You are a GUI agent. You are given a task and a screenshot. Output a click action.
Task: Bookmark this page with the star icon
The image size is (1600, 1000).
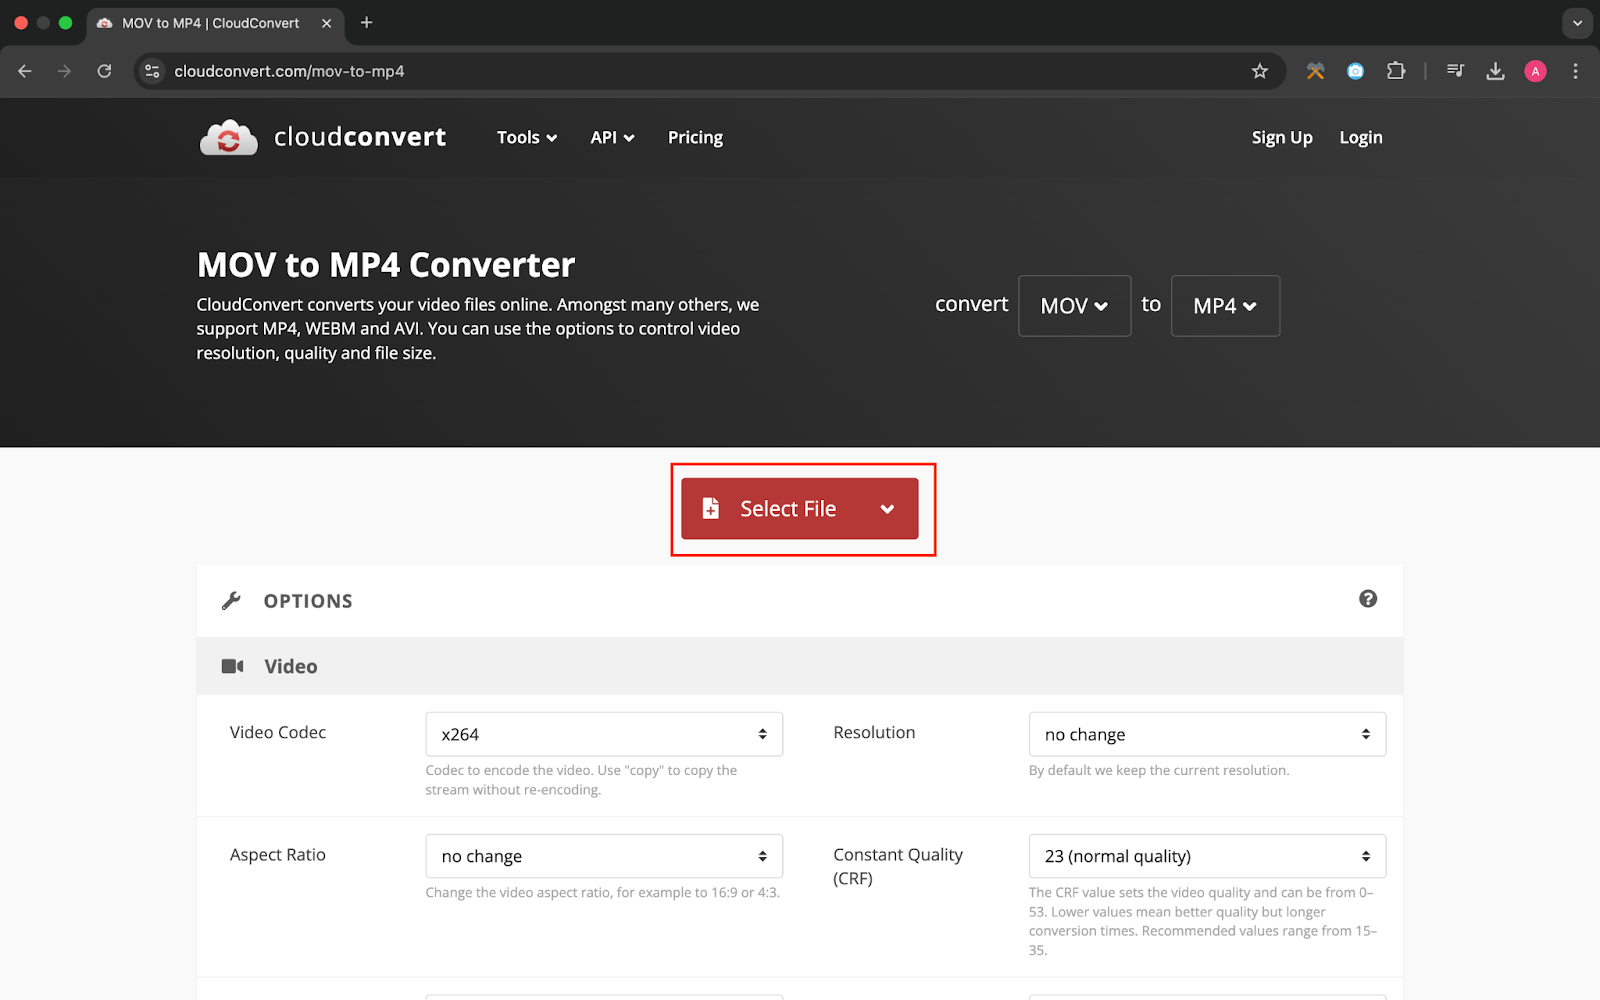point(1260,71)
